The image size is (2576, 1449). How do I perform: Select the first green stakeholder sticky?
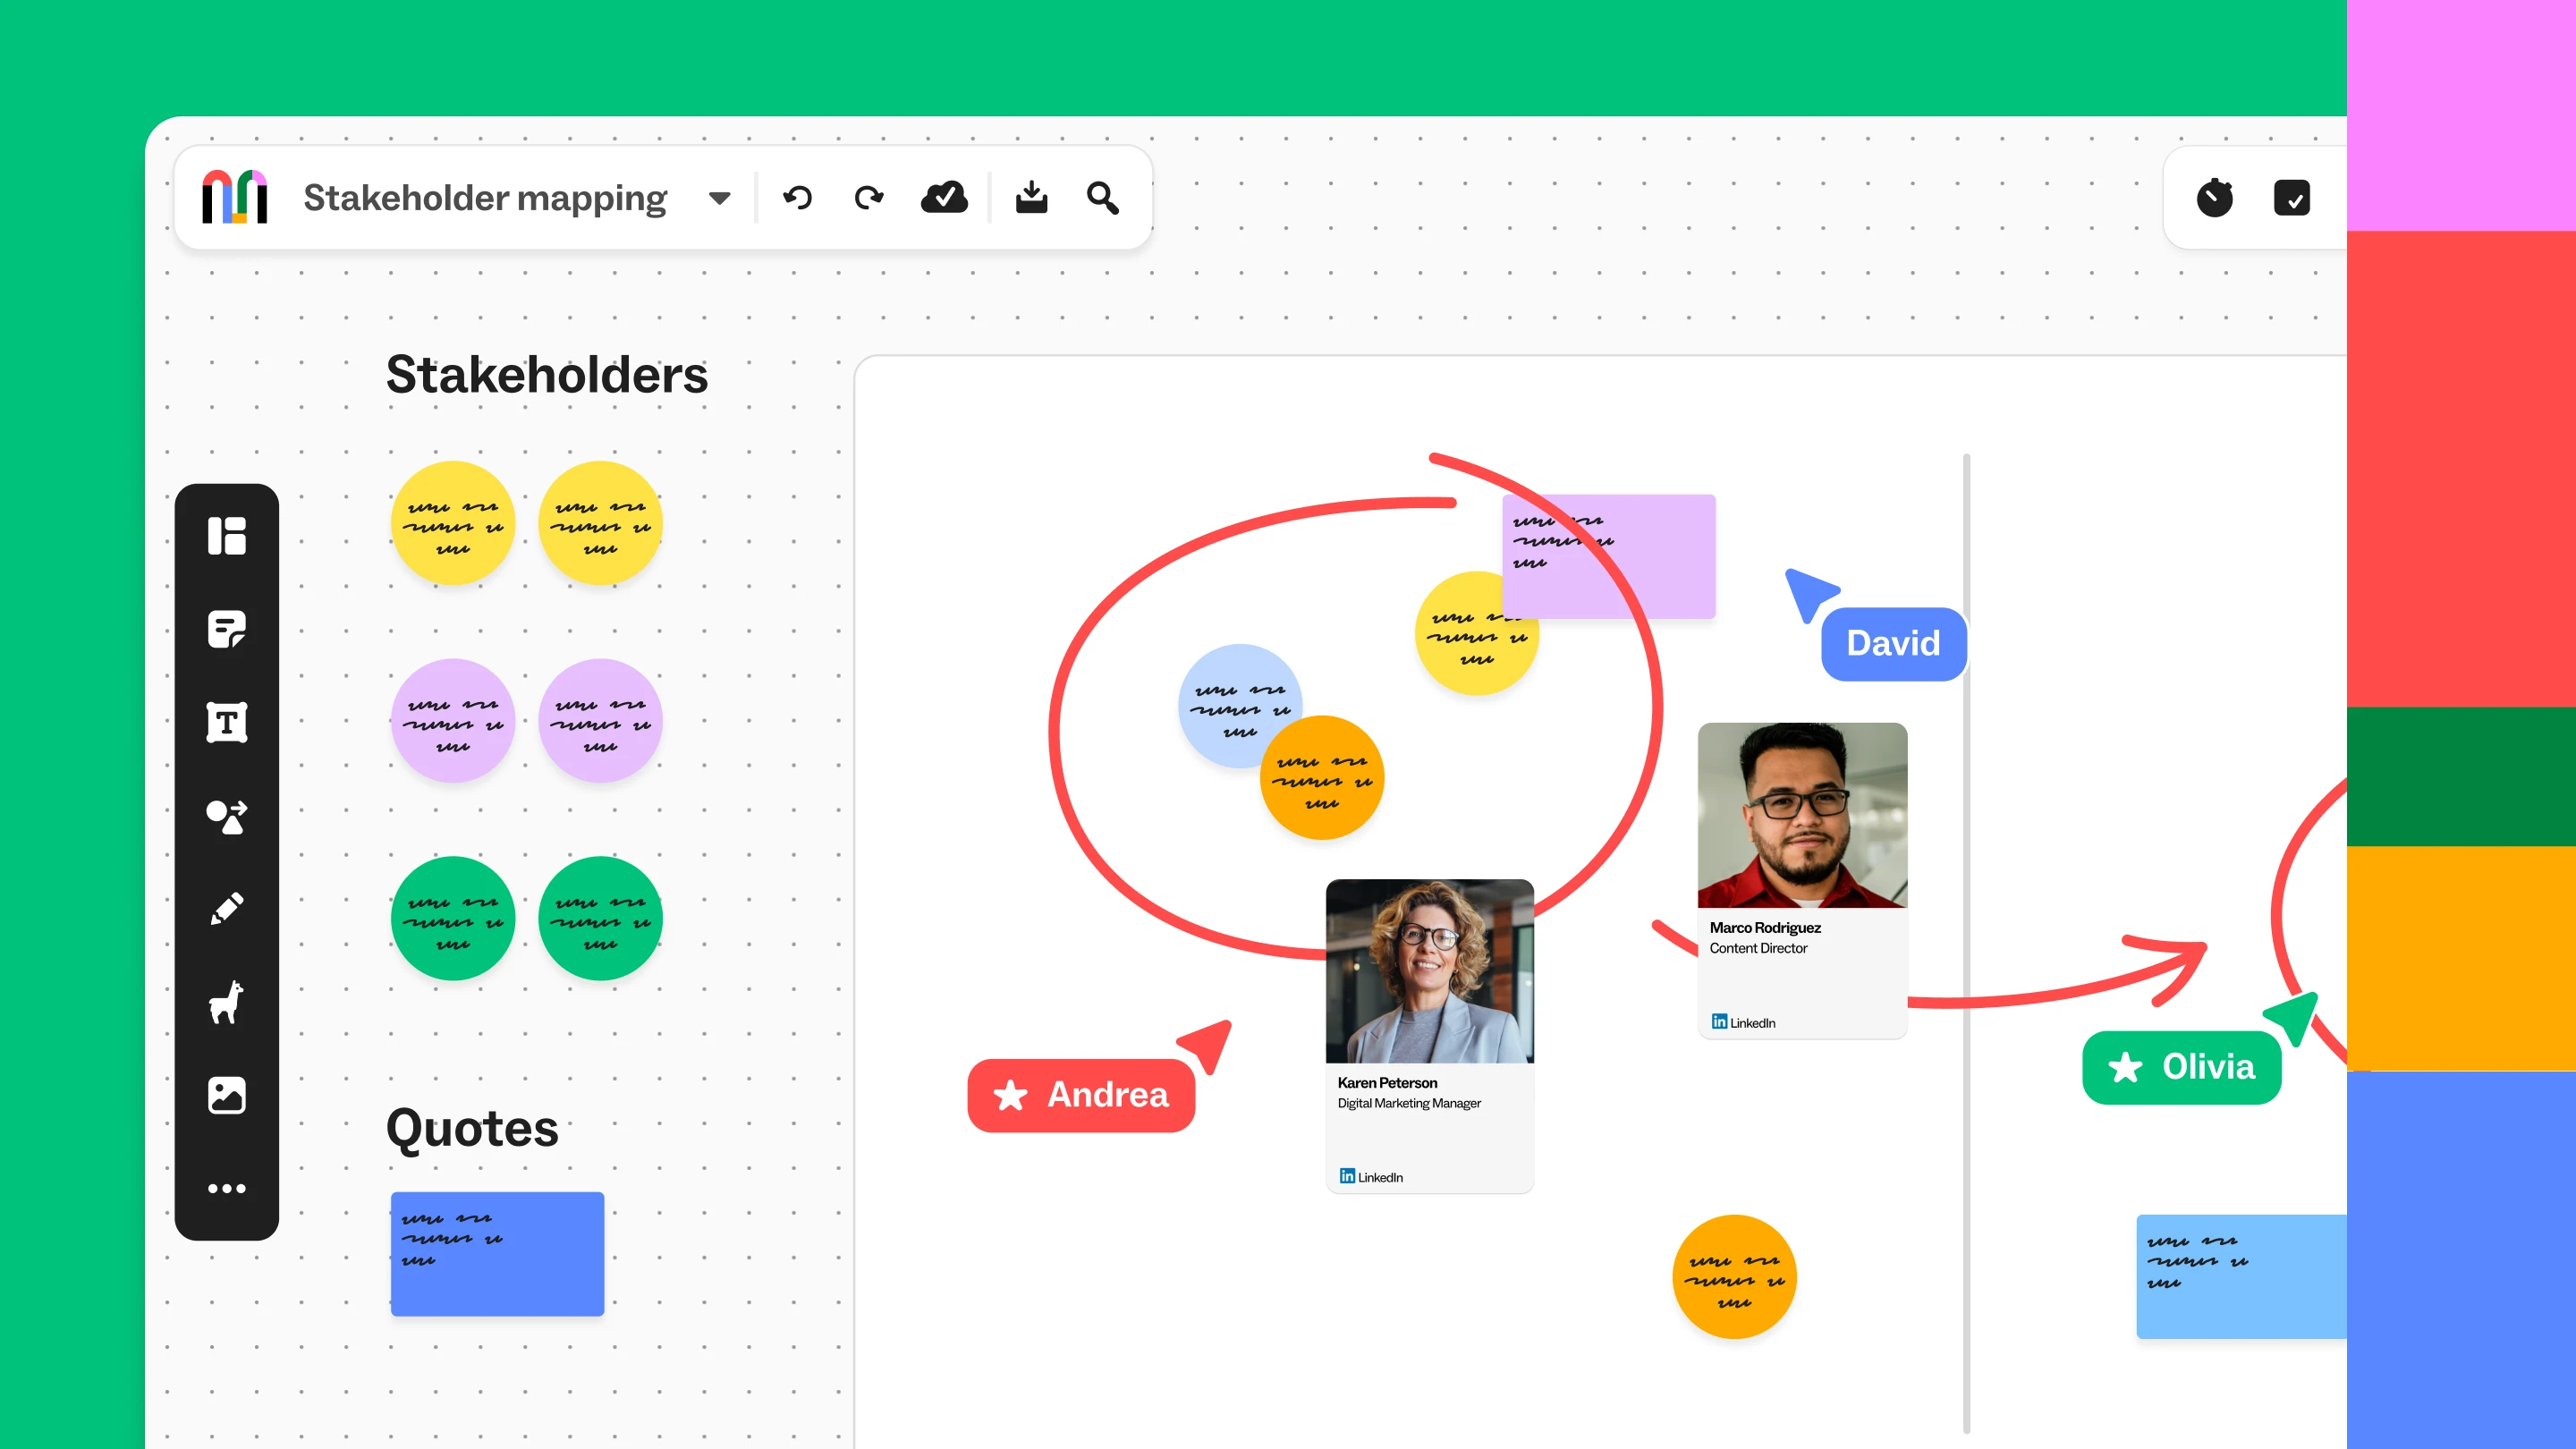pyautogui.click(x=453, y=918)
